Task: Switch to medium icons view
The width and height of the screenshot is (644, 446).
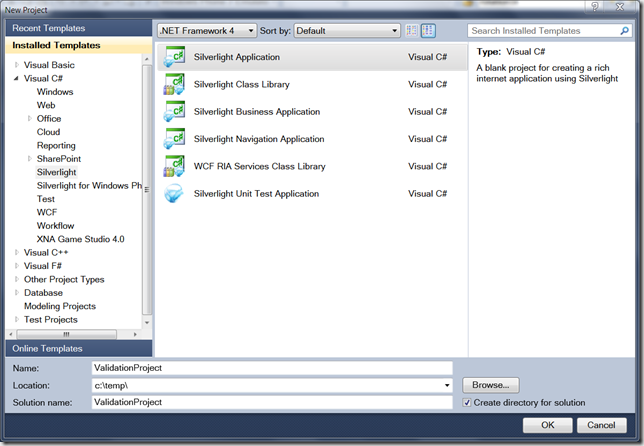Action: pos(428,31)
